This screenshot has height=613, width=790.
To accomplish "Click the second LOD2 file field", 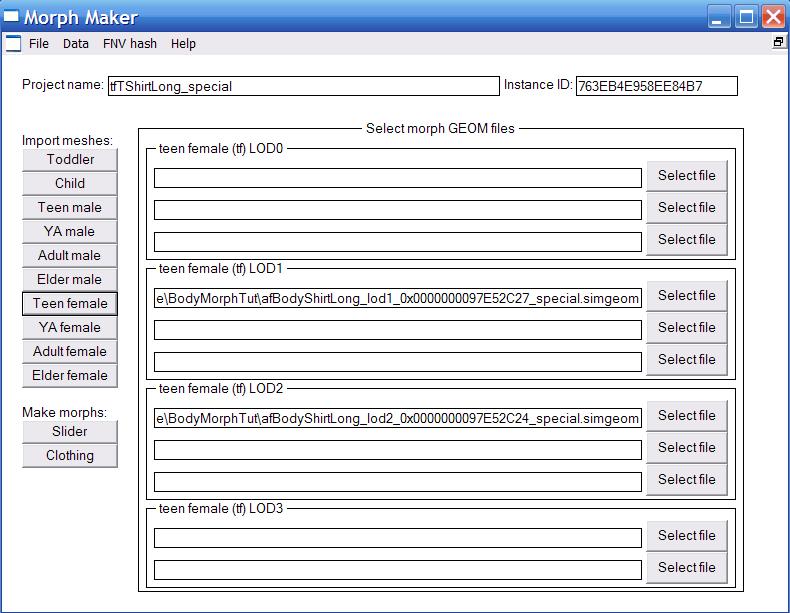I will 398,450.
